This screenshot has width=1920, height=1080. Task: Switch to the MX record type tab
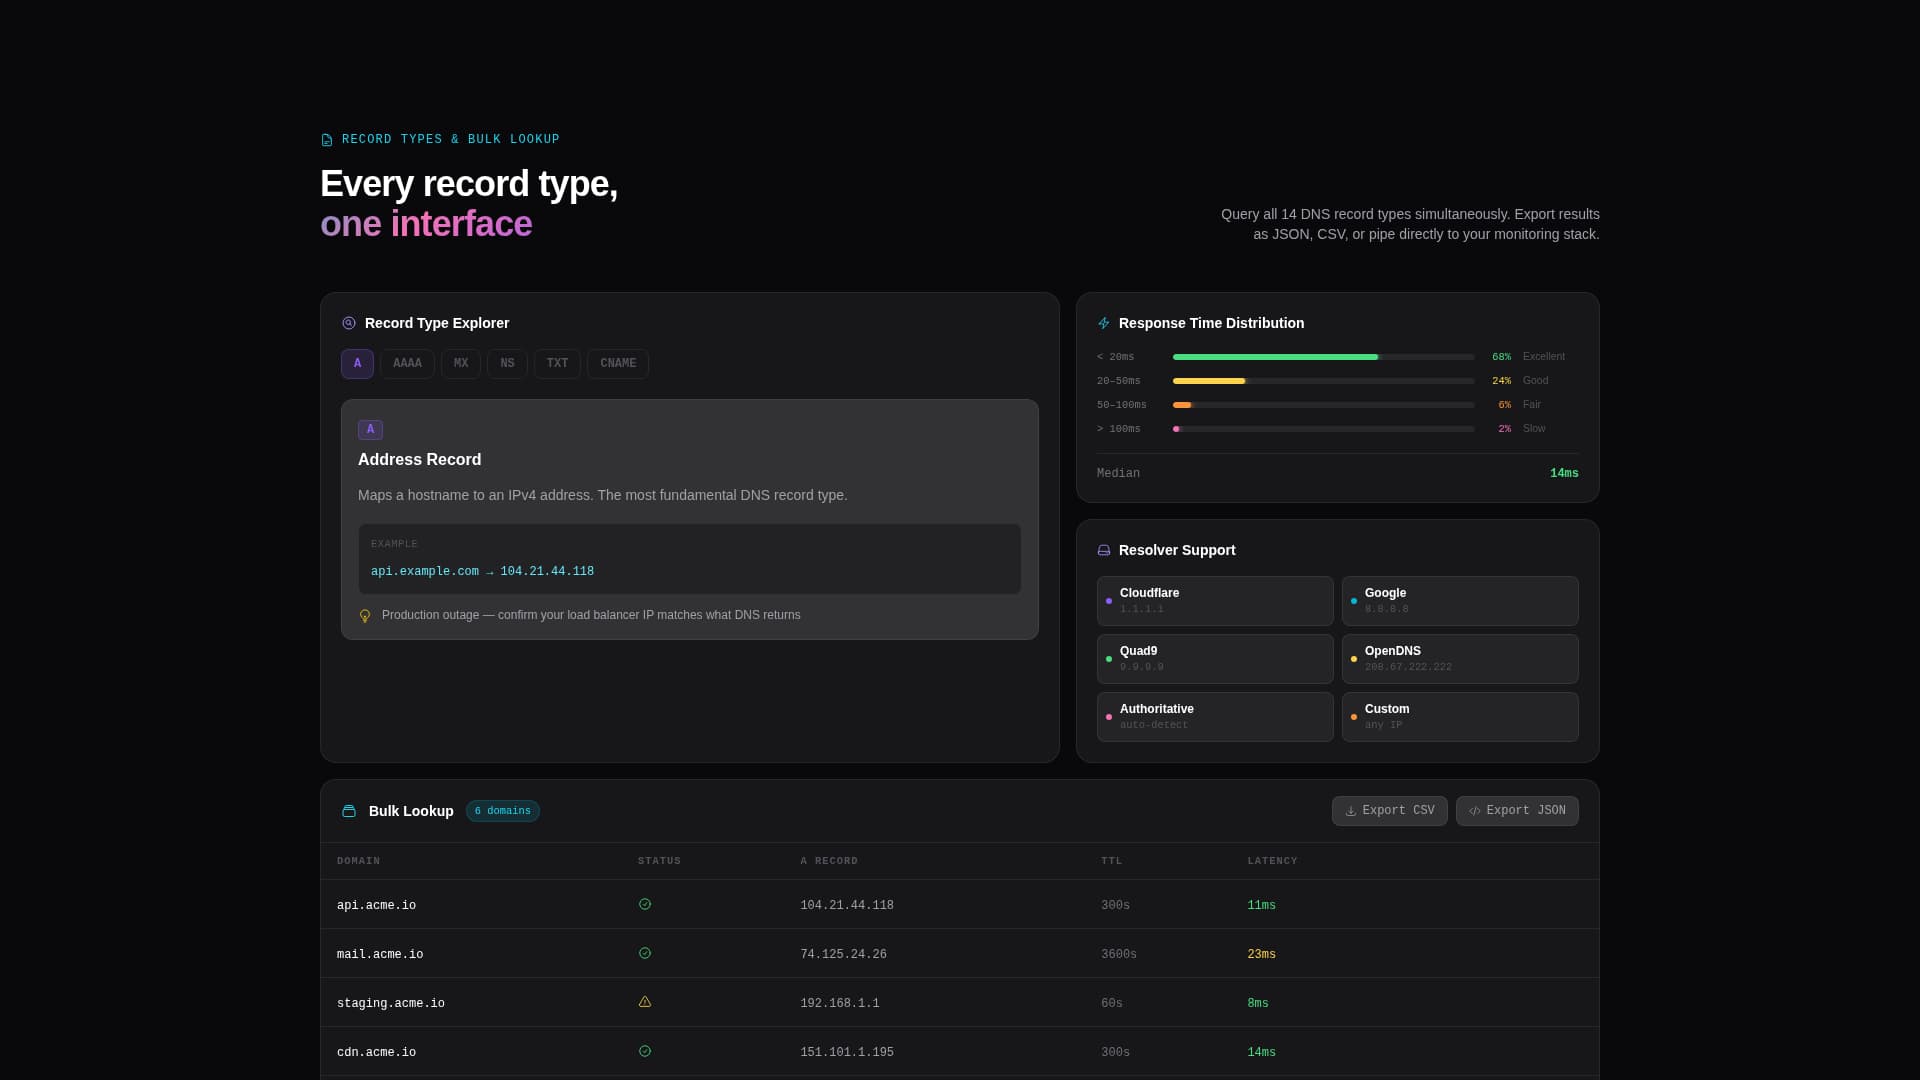click(x=461, y=364)
